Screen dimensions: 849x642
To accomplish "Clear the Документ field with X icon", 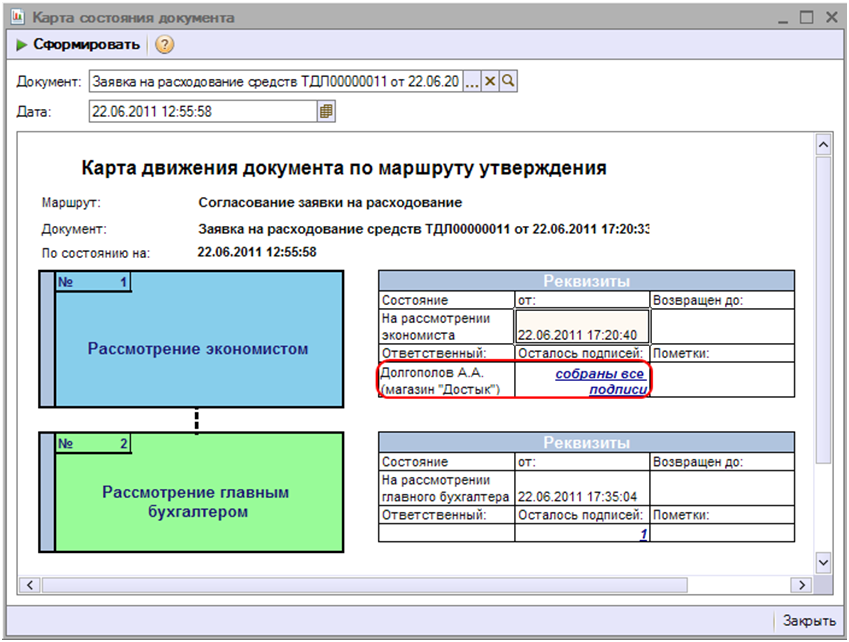I will (x=491, y=81).
